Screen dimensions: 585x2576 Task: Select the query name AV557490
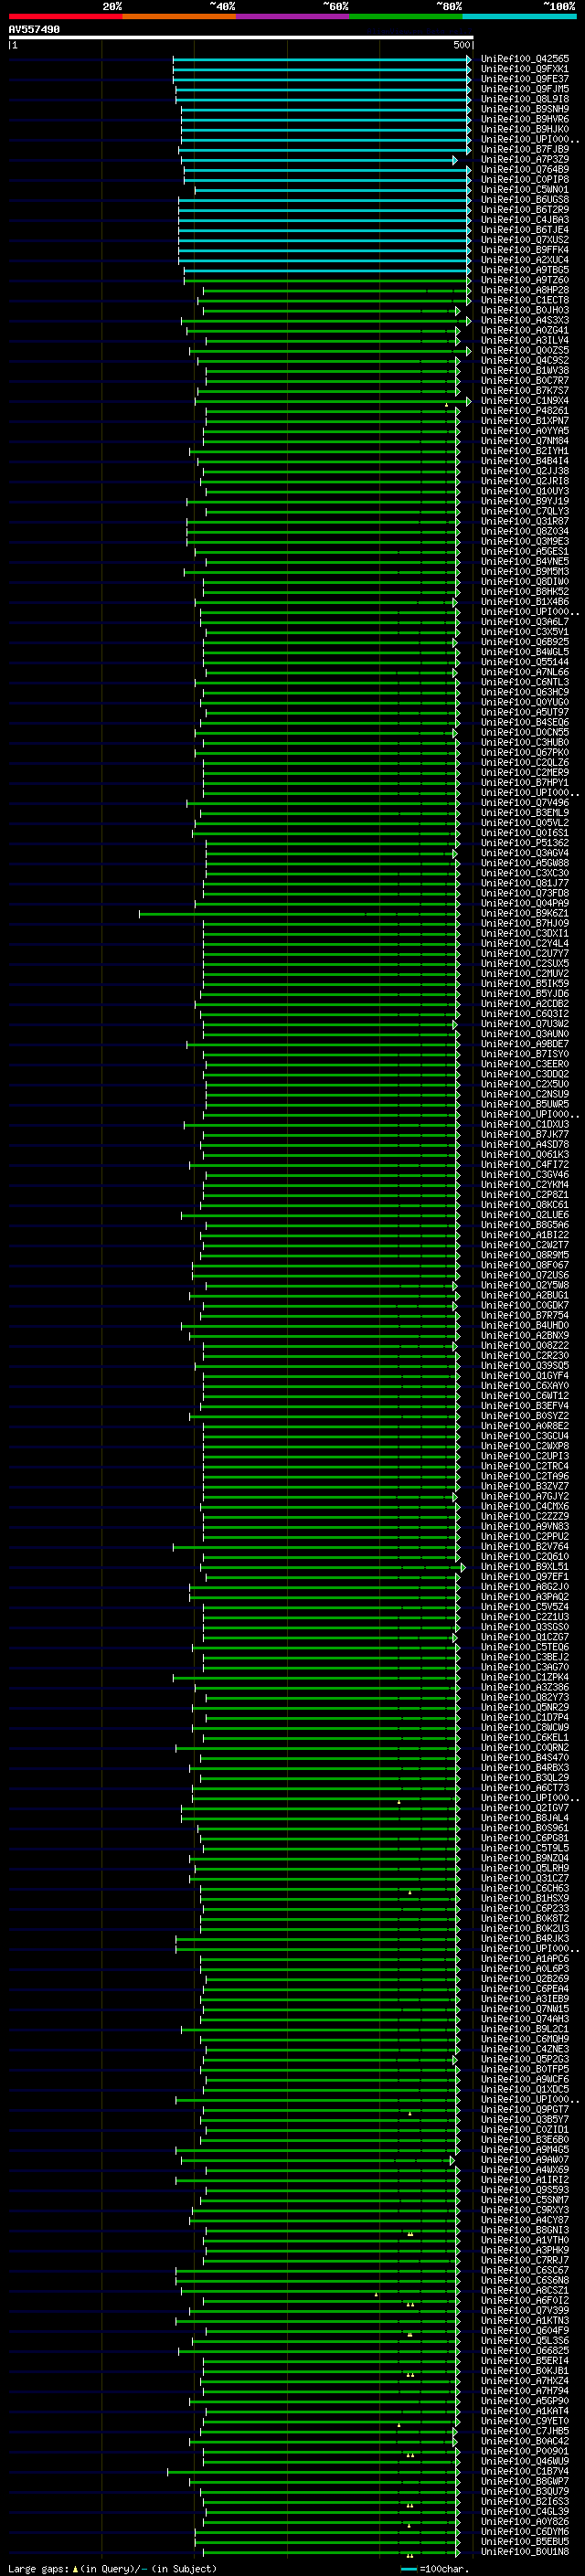[x=34, y=29]
